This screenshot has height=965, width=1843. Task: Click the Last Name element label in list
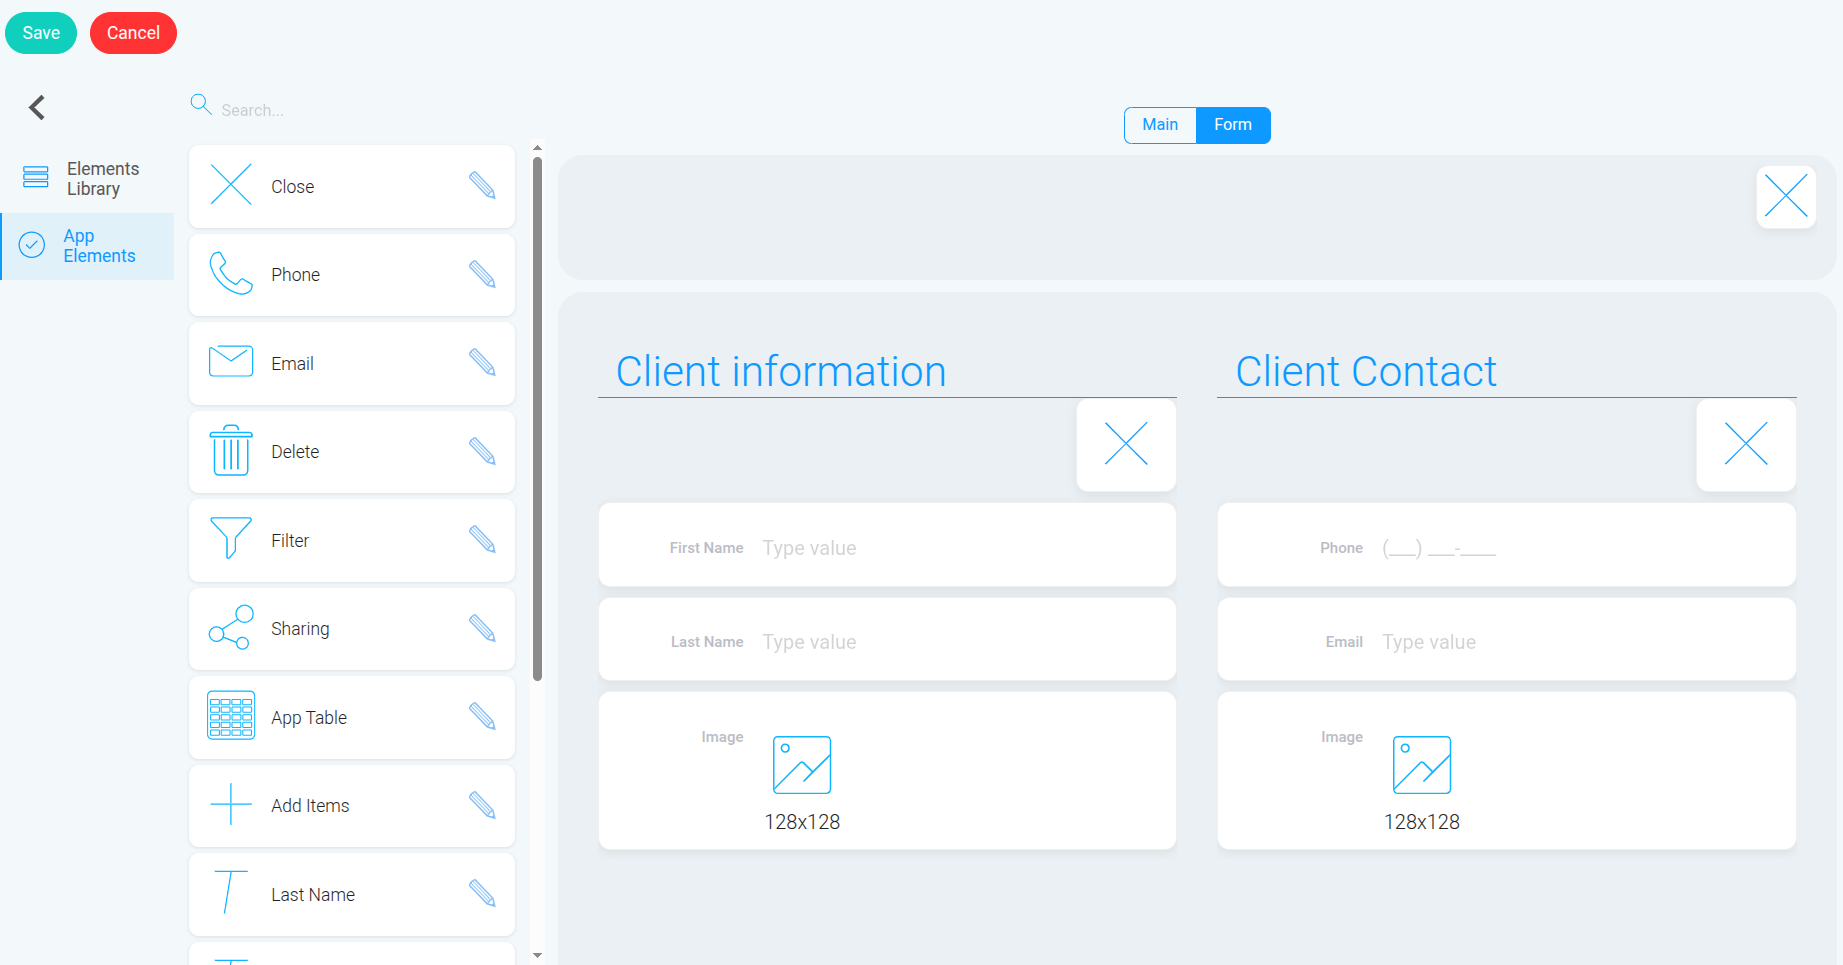coord(313,895)
